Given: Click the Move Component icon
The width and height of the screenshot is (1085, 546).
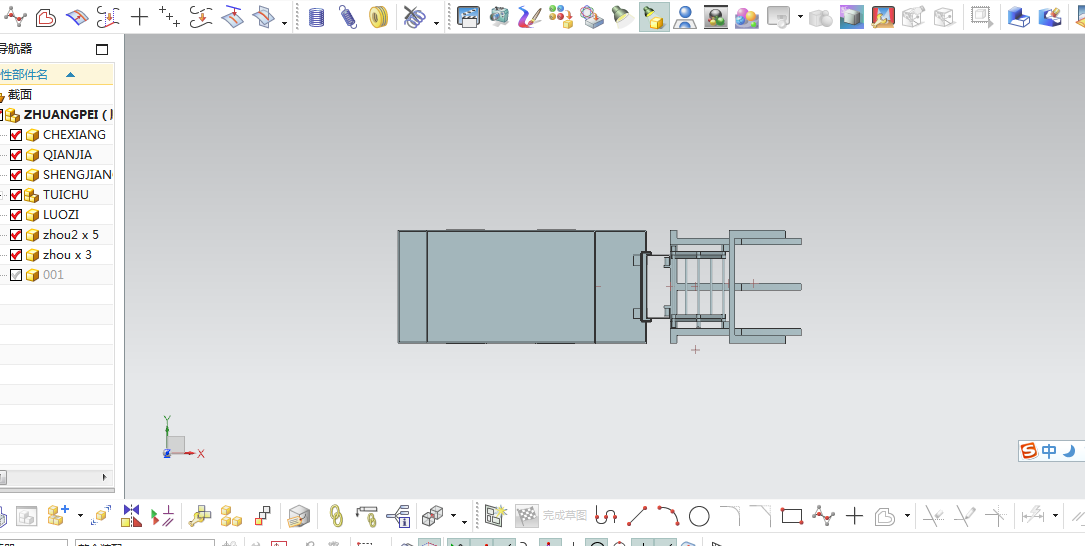Looking at the screenshot, I should (102, 516).
